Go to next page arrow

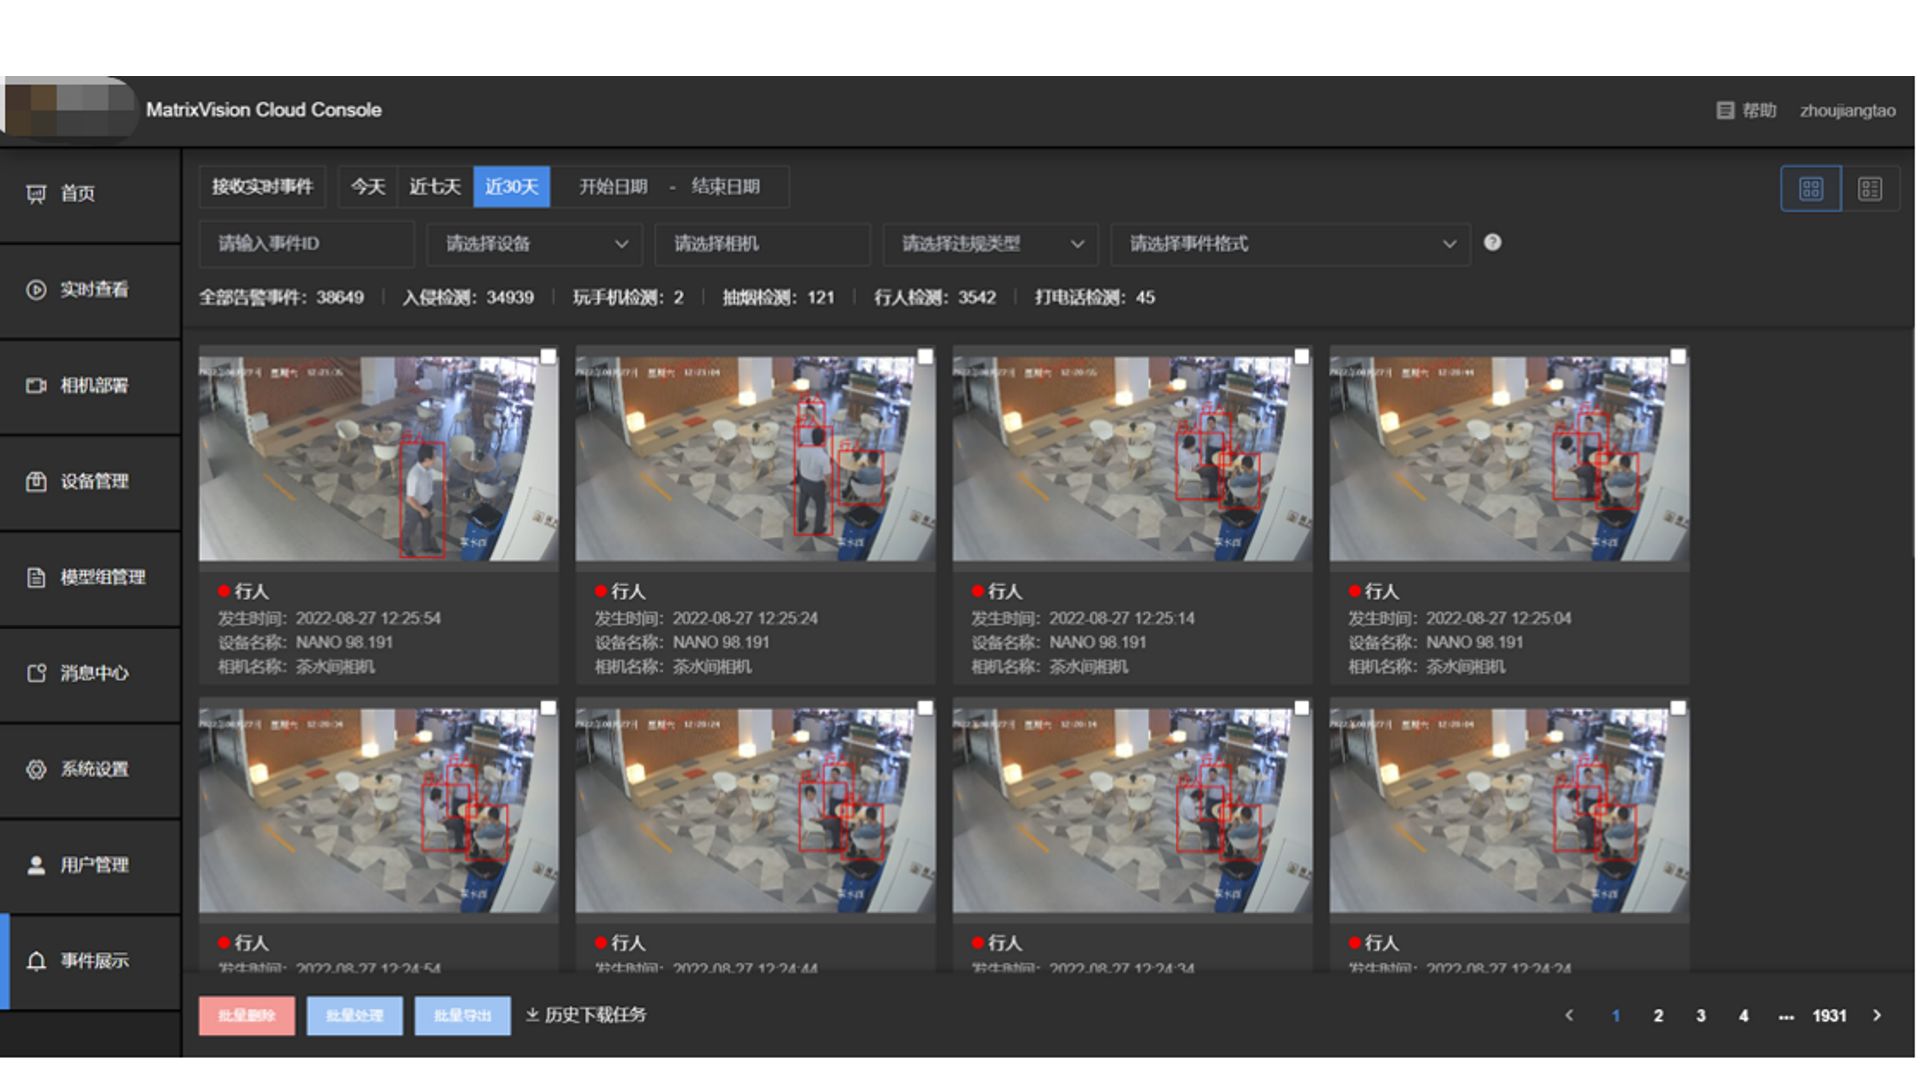point(1877,1015)
